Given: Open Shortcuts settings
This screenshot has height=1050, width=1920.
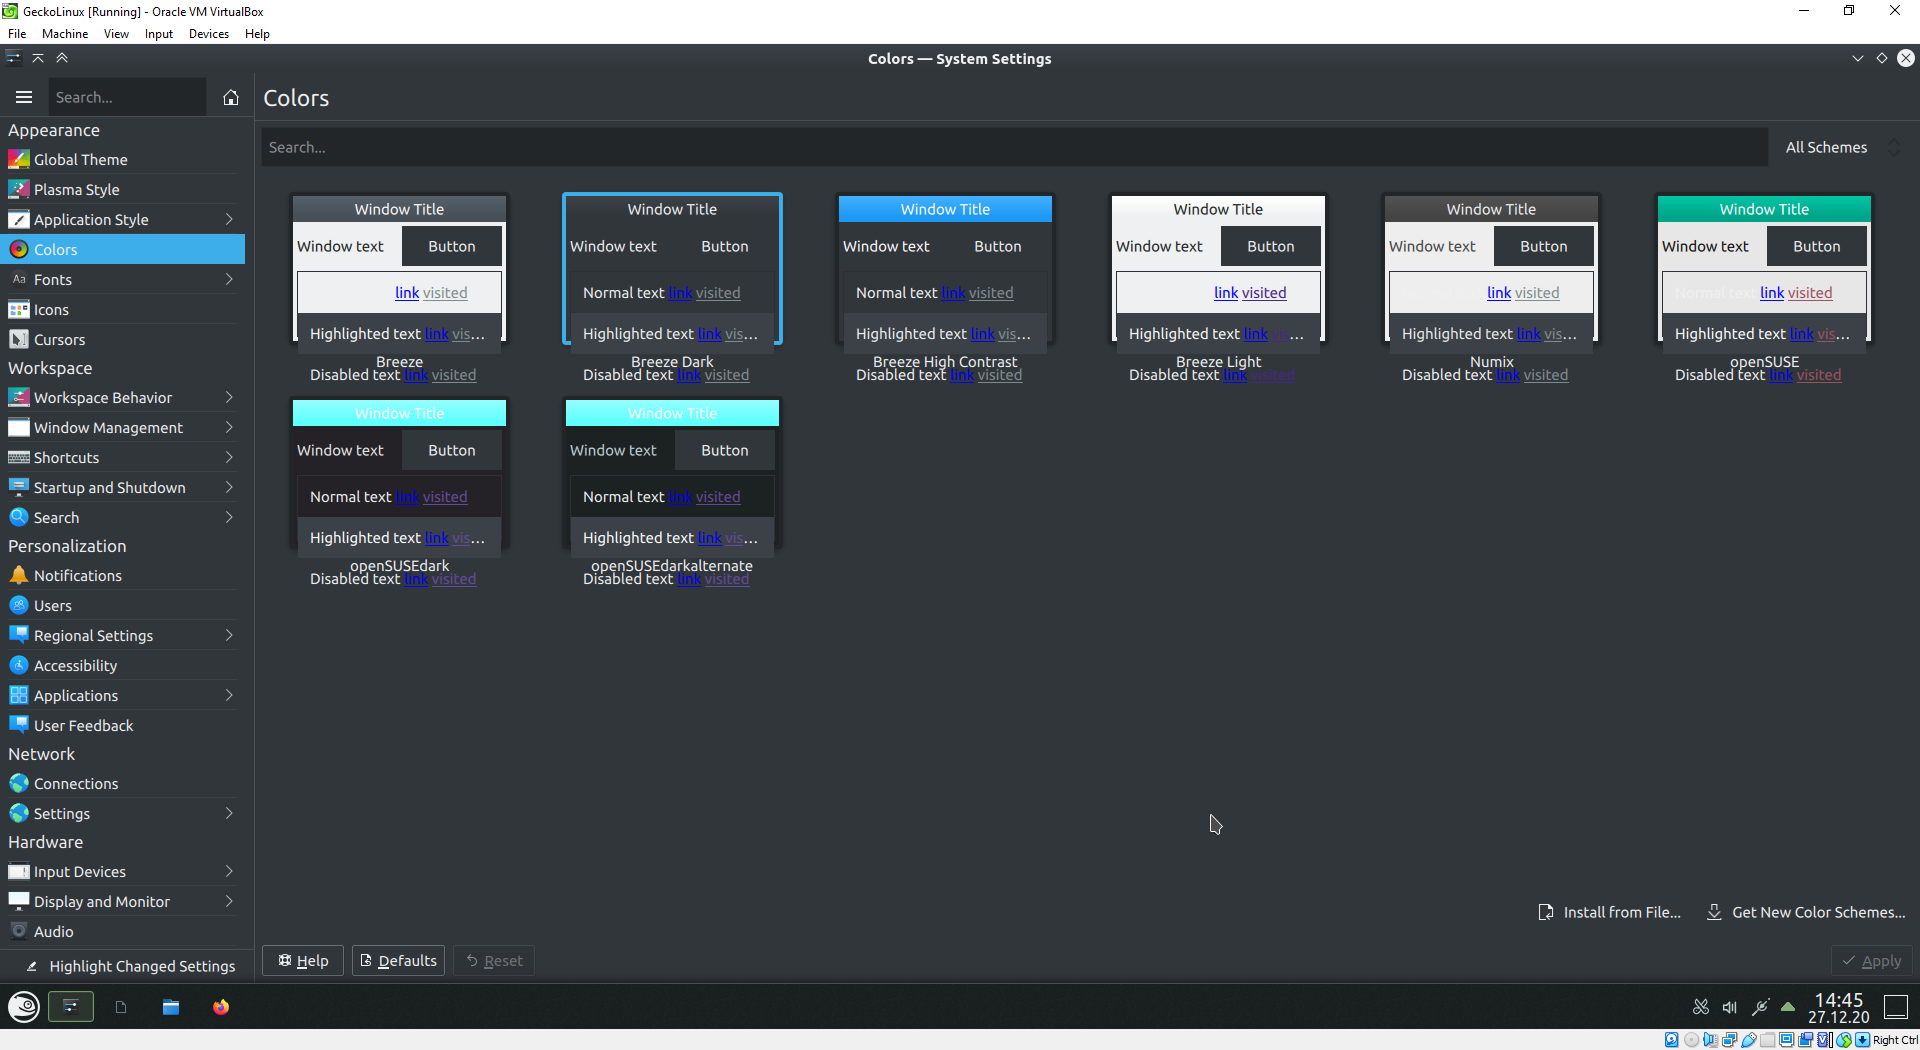Looking at the screenshot, I should click(122, 458).
